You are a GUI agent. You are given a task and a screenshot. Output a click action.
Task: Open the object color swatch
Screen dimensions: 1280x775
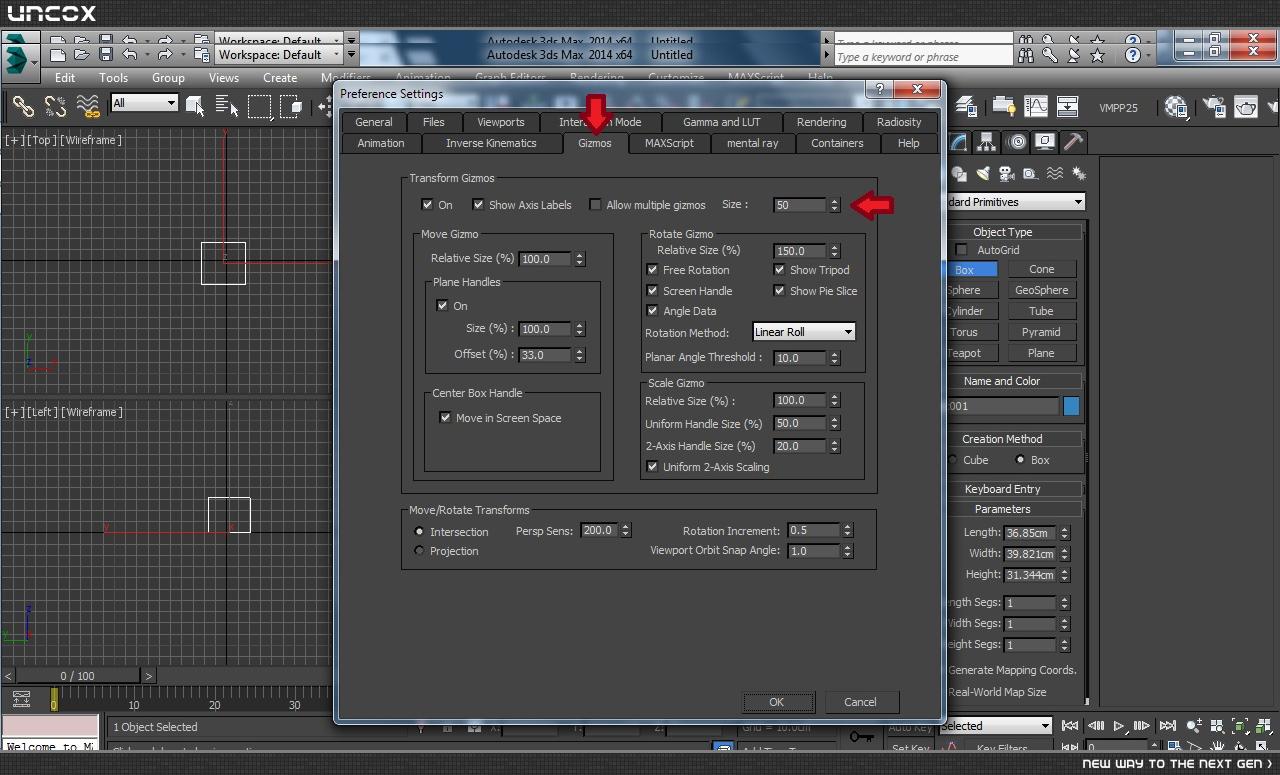(x=1071, y=406)
